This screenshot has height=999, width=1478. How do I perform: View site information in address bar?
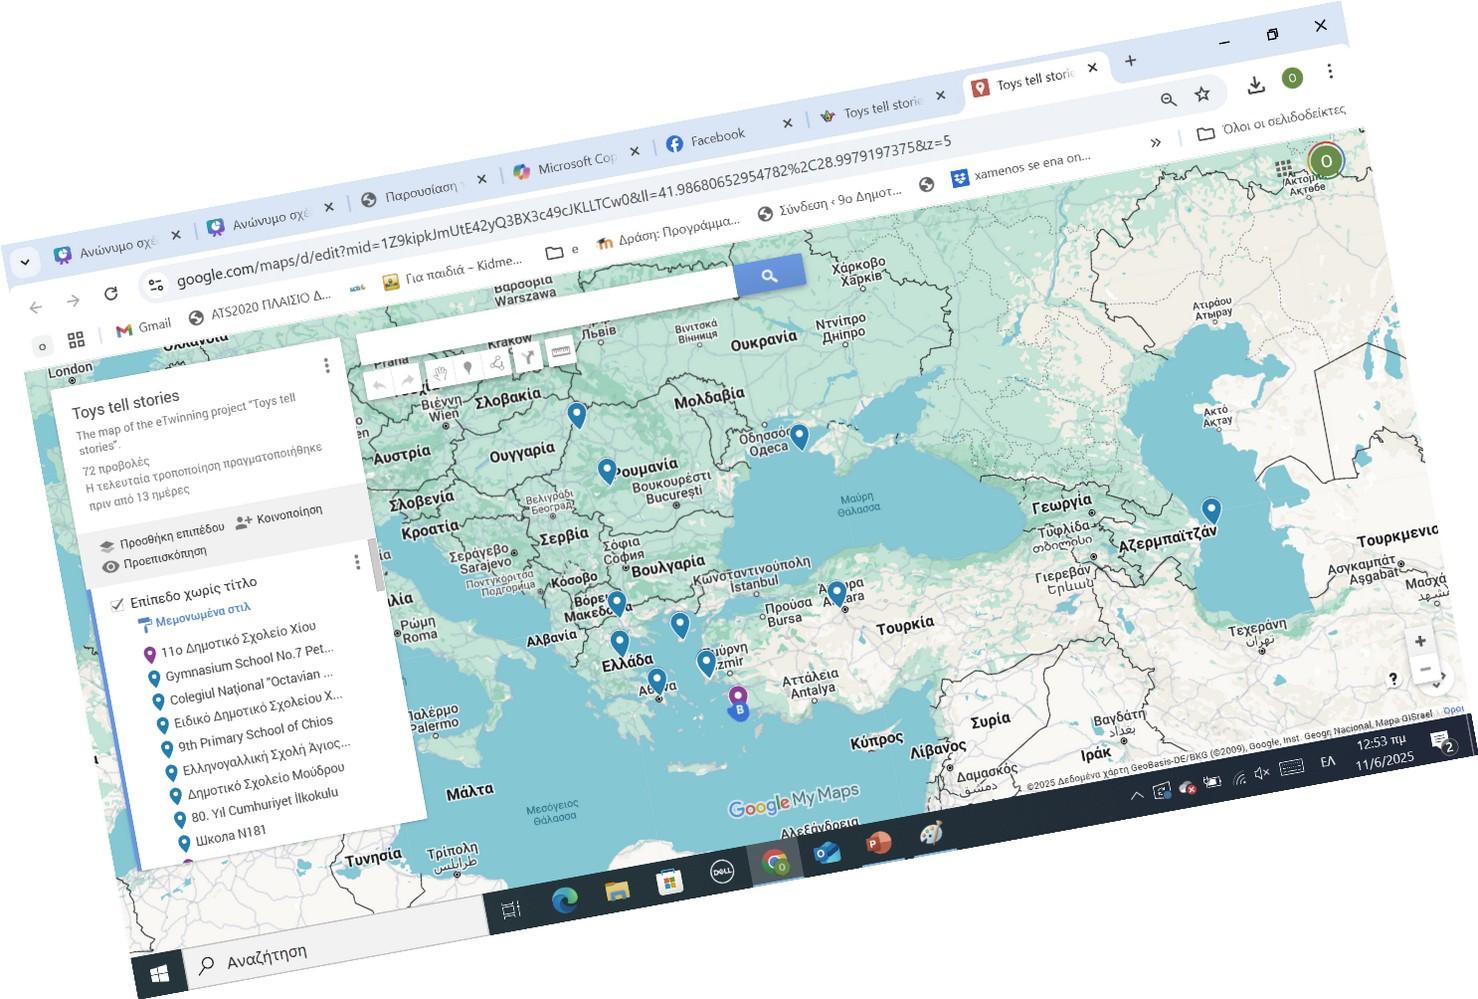coord(155,286)
